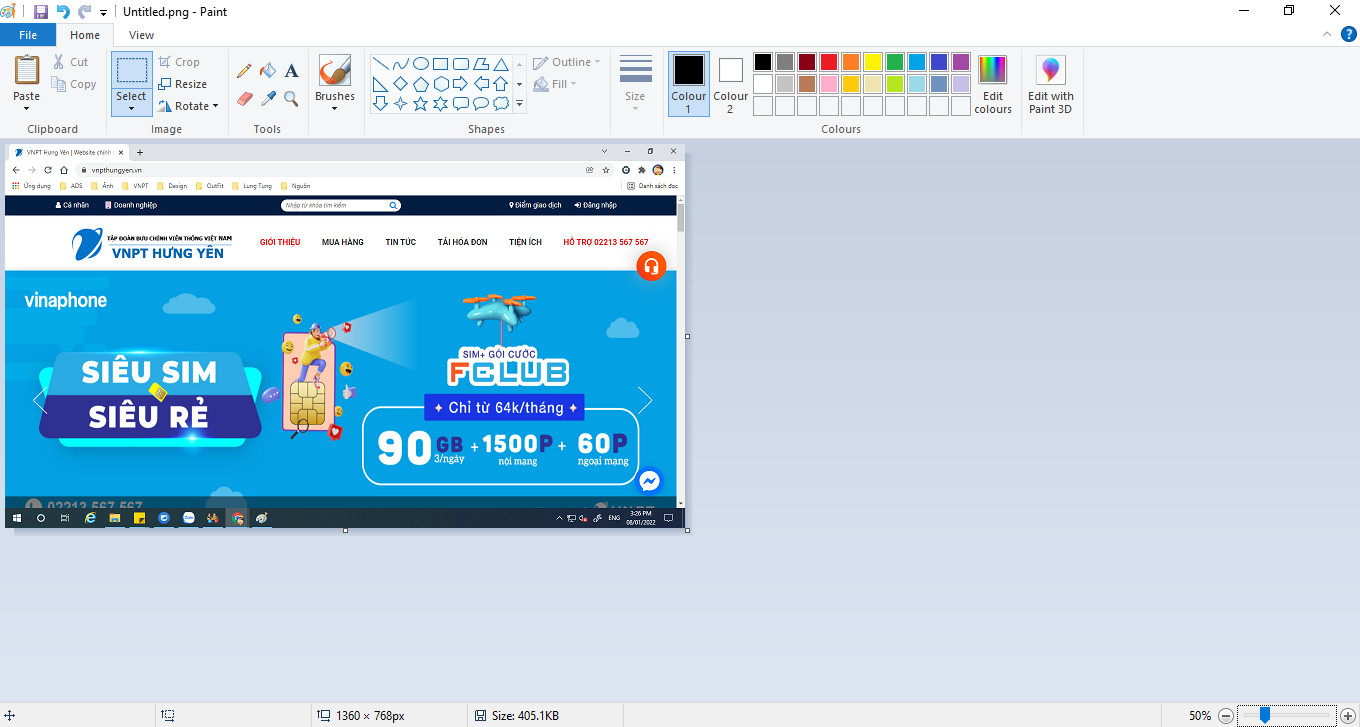The image size is (1360, 727).
Task: Activate the Colour 2 background box
Action: [x=730, y=84]
